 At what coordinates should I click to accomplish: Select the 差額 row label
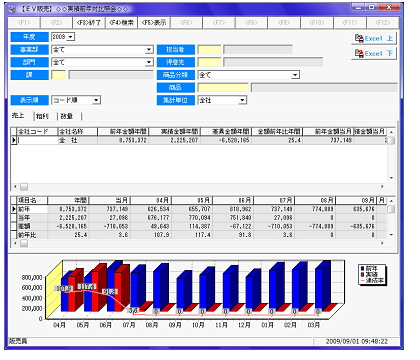point(32,226)
